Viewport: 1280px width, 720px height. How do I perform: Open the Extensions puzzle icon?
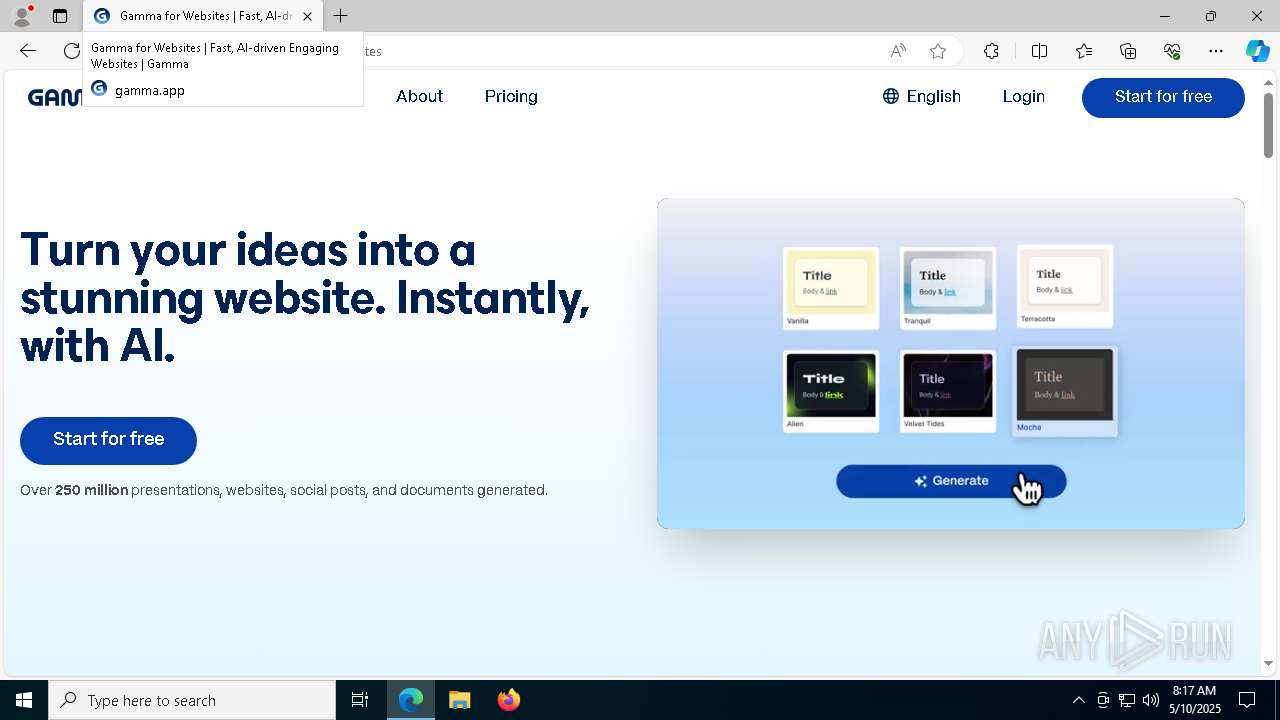tap(991, 51)
